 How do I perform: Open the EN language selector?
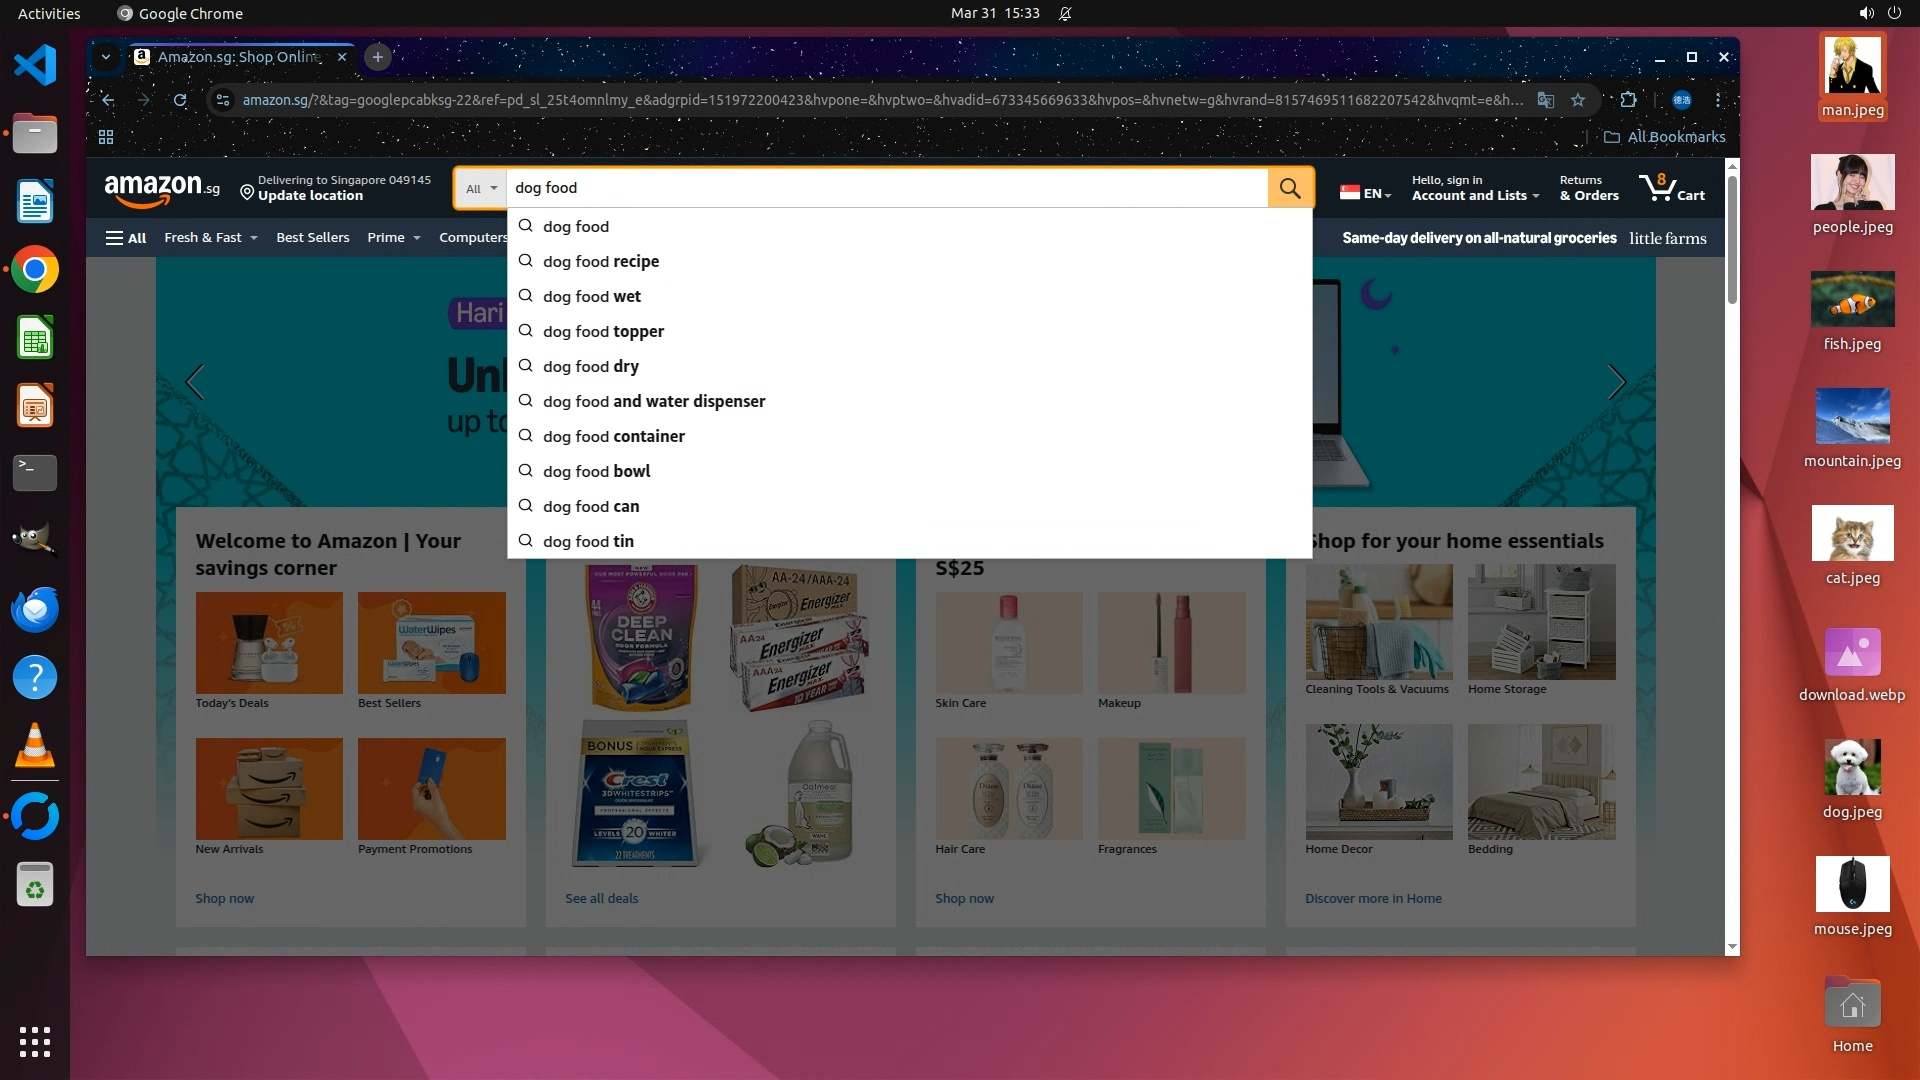pos(1365,193)
